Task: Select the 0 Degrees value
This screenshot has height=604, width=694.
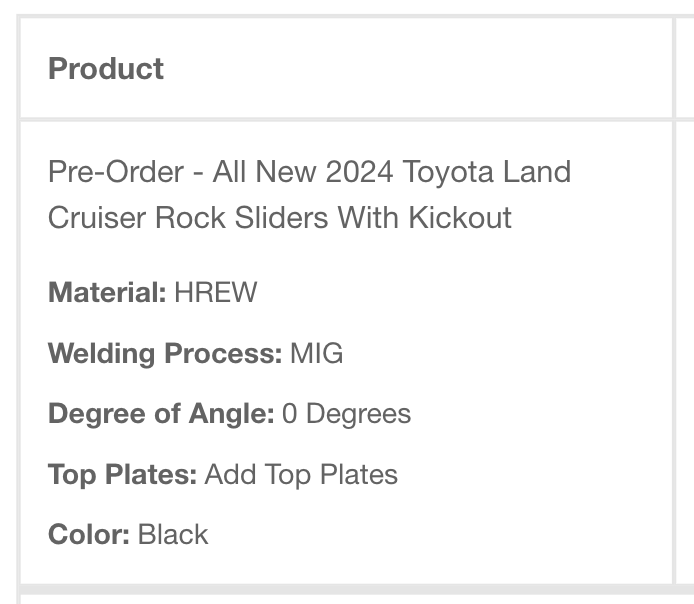Action: point(347,414)
